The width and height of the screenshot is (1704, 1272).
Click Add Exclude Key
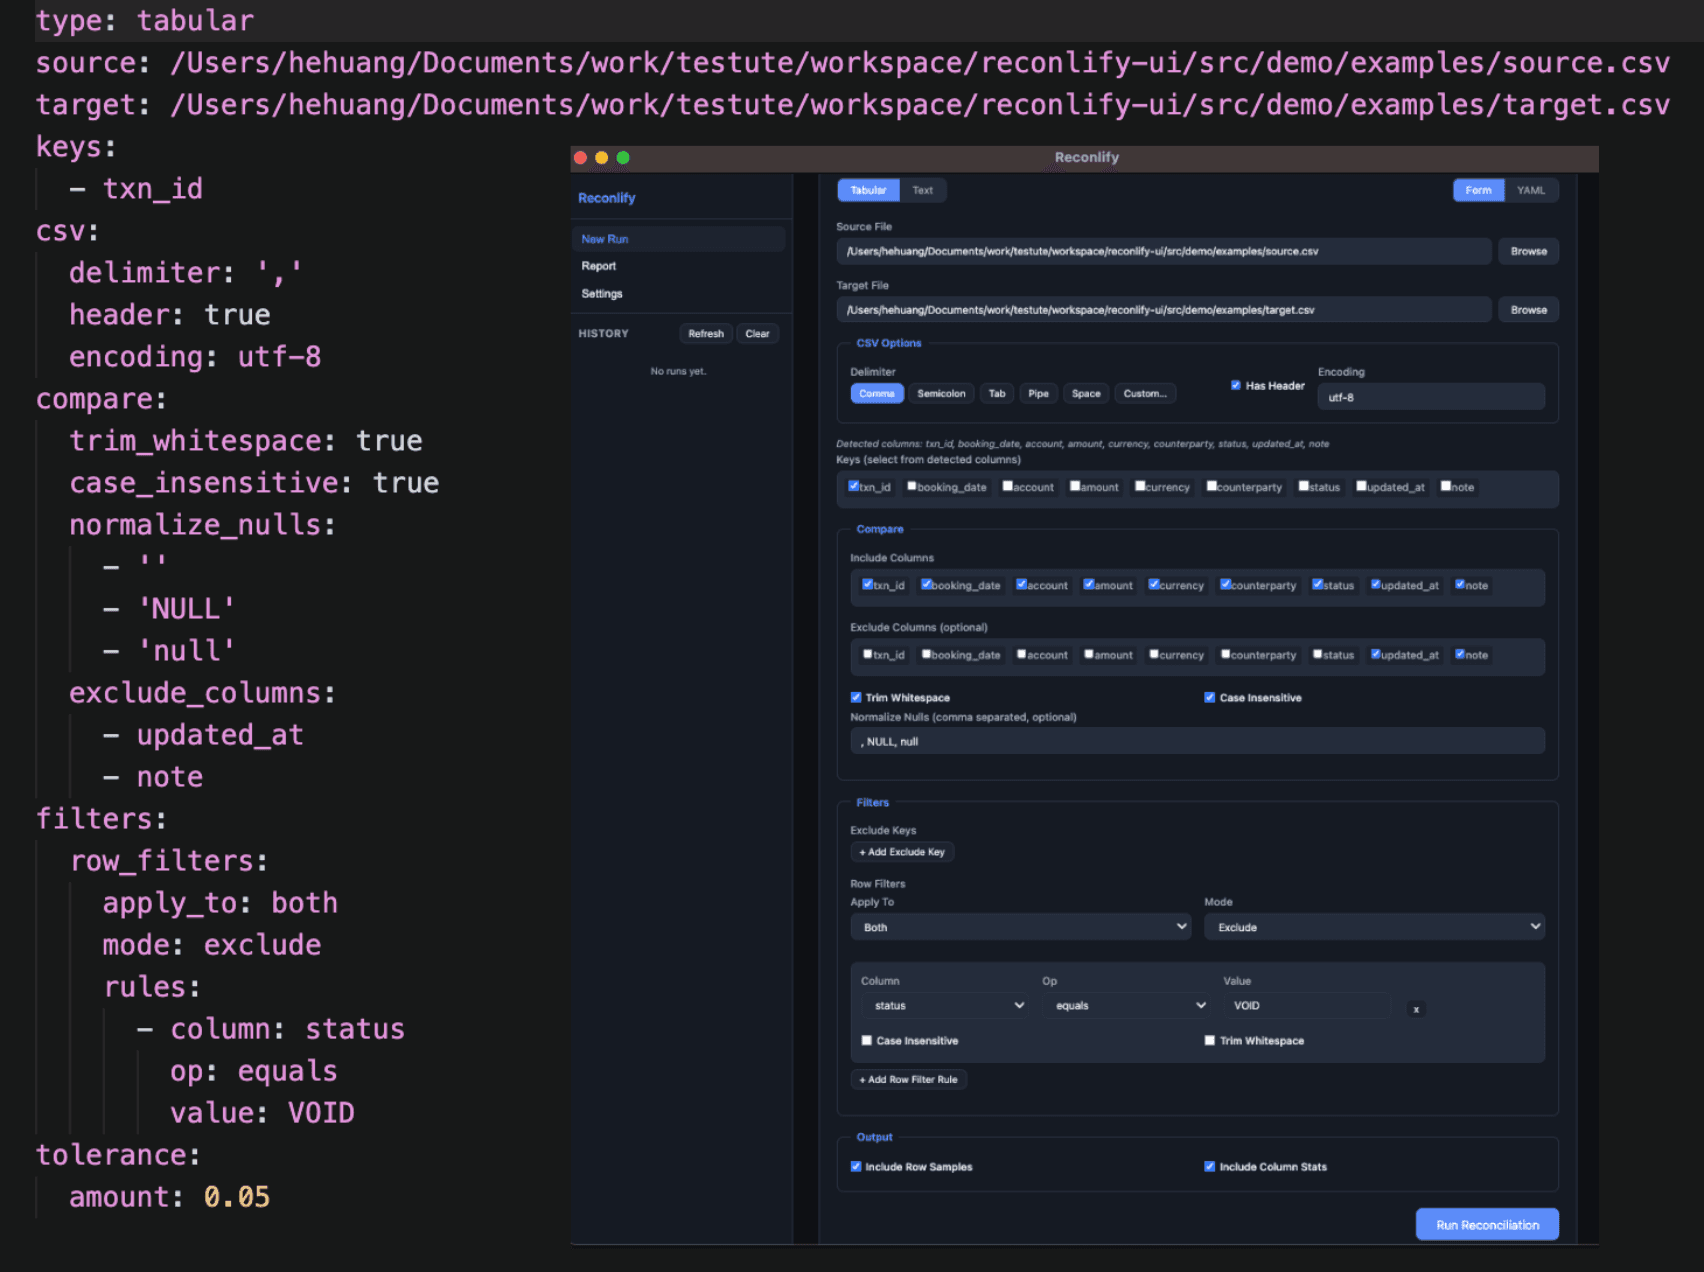[x=901, y=851]
